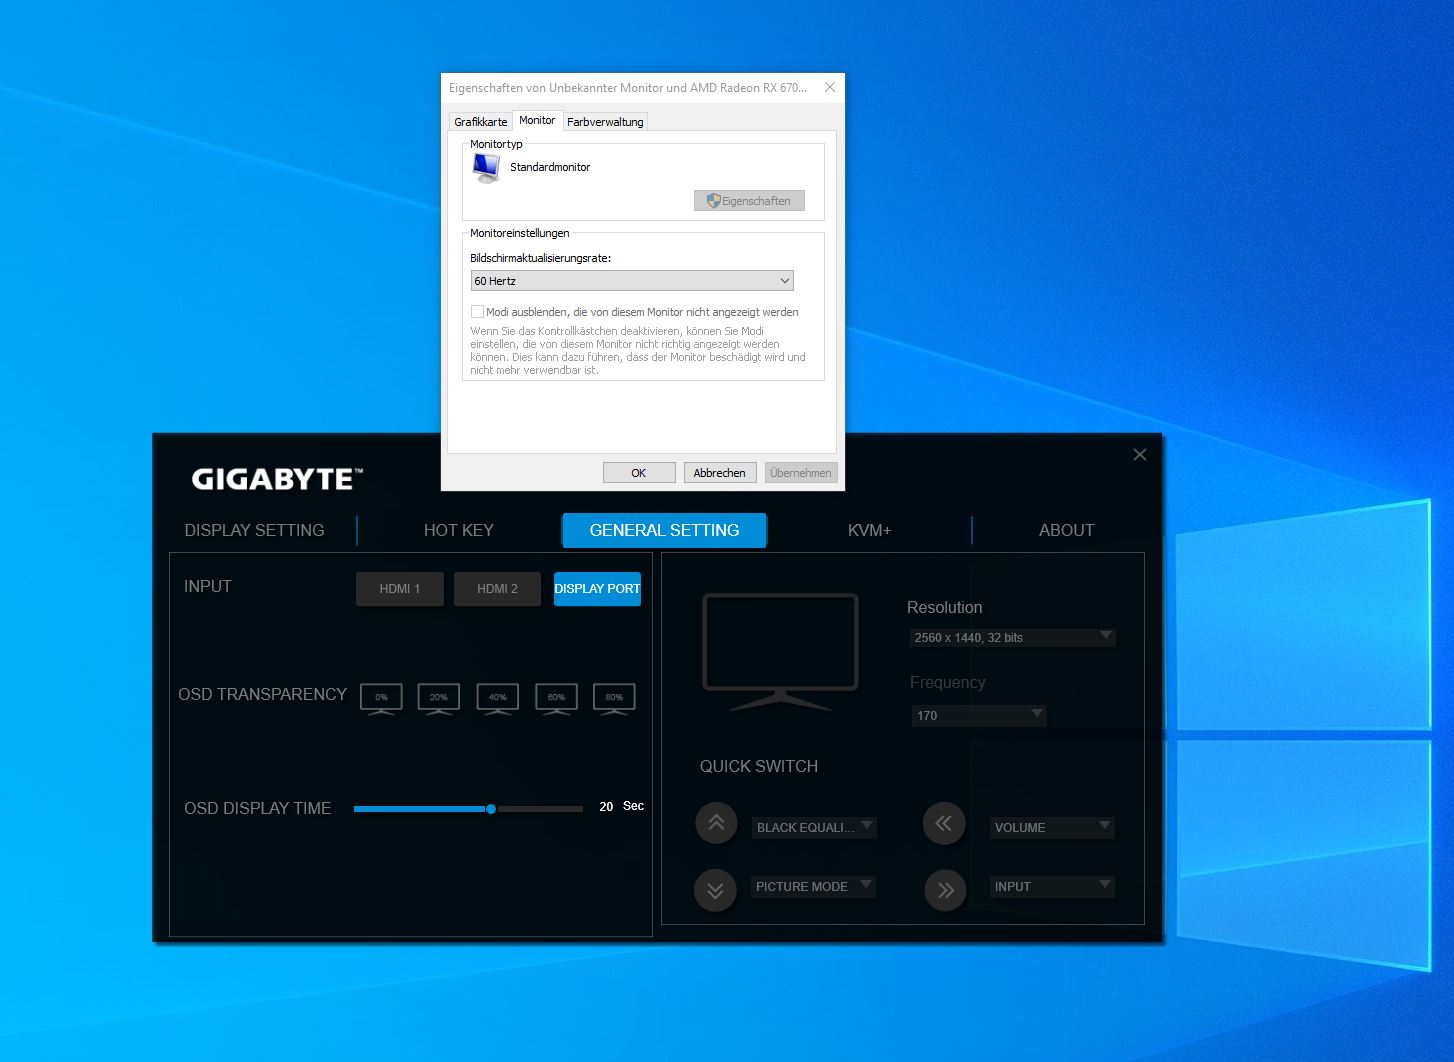Switch to the Grafikkarte tab
1454x1062 pixels.
(x=481, y=122)
